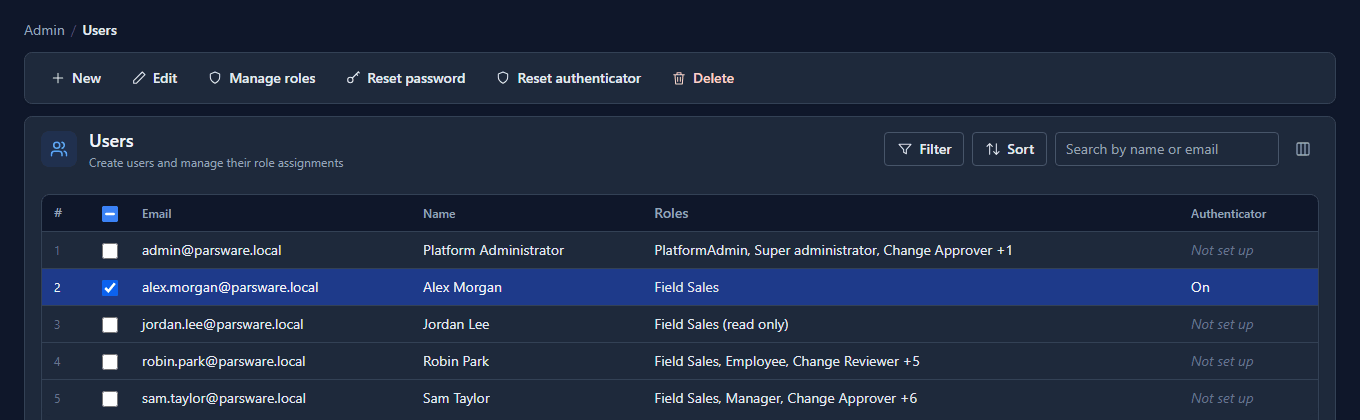This screenshot has width=1360, height=420.
Task: Click Reset authenticator button
Action: (x=569, y=78)
